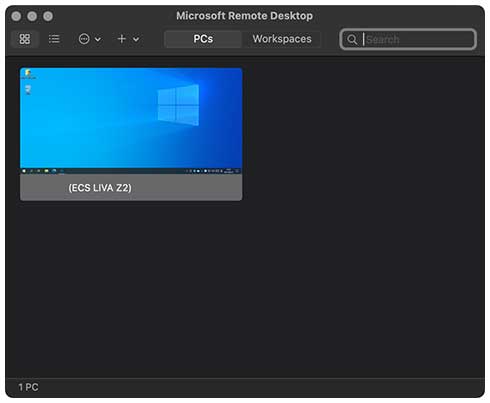Viewport: 490px width, 403px height.
Task: Click the 1 PC status text
Action: [29, 387]
